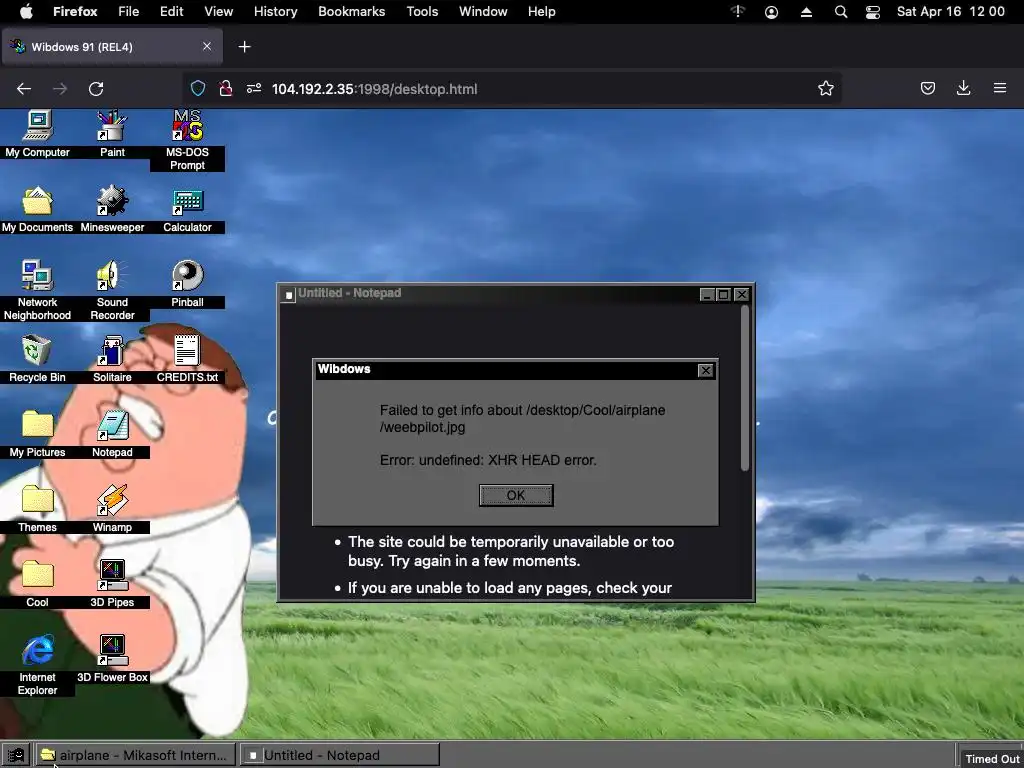
Task: Open Network Neighborhood icon
Action: tap(37, 290)
